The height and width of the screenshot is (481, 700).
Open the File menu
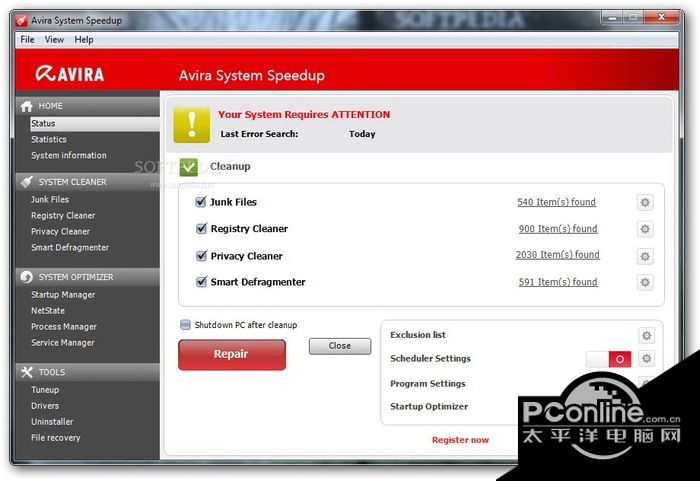coord(27,39)
